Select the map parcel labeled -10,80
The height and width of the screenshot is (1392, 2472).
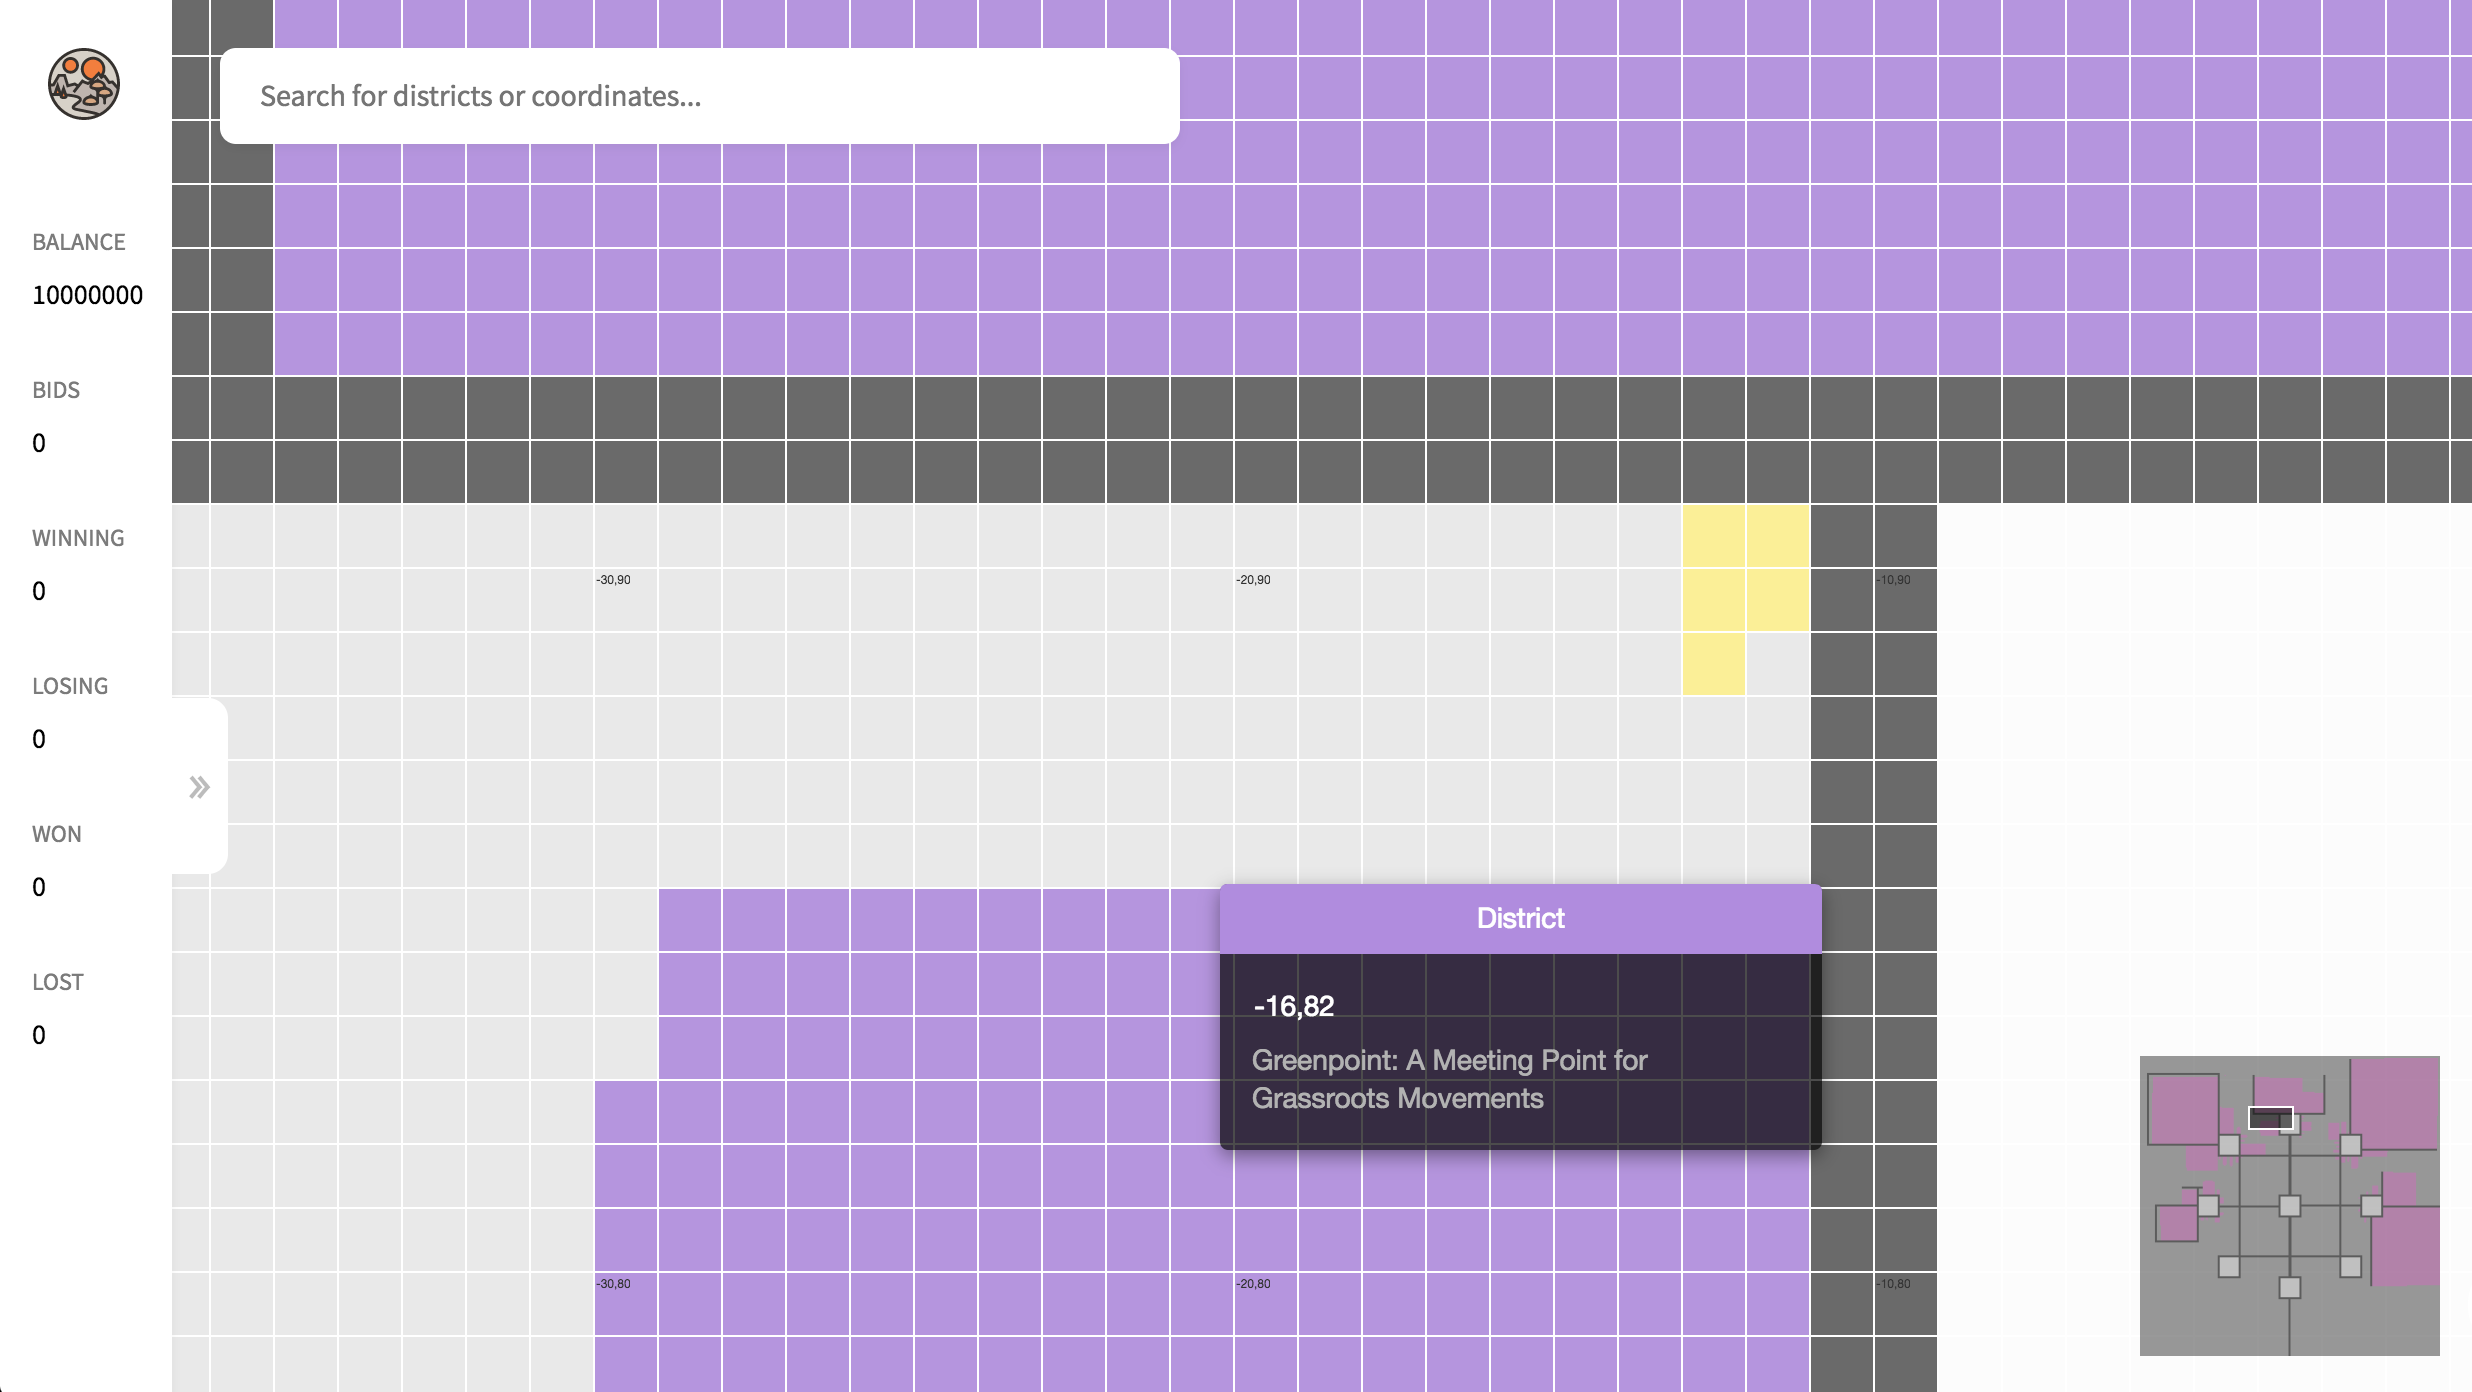click(1906, 1304)
